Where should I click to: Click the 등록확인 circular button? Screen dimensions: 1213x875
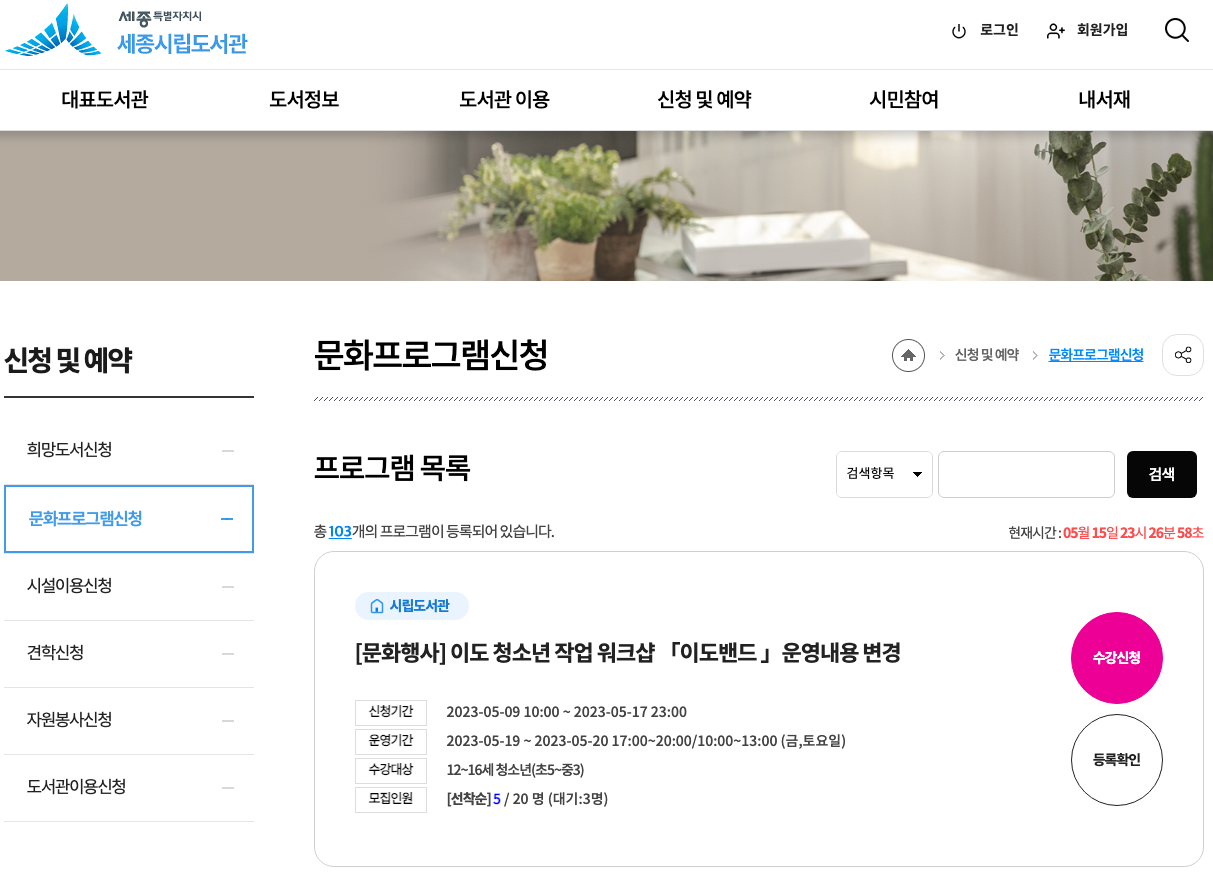click(x=1117, y=760)
